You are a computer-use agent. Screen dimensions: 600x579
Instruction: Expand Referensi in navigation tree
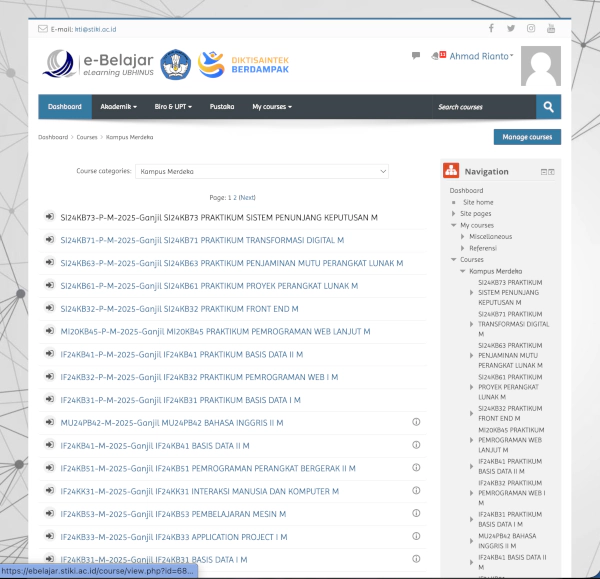pyautogui.click(x=463, y=248)
